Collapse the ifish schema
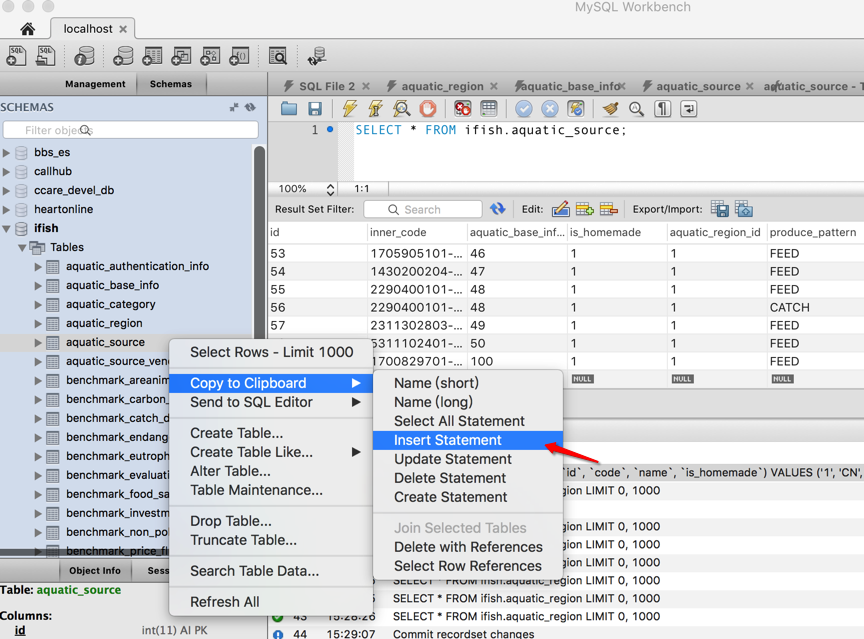The width and height of the screenshot is (864, 639). click(x=7, y=229)
